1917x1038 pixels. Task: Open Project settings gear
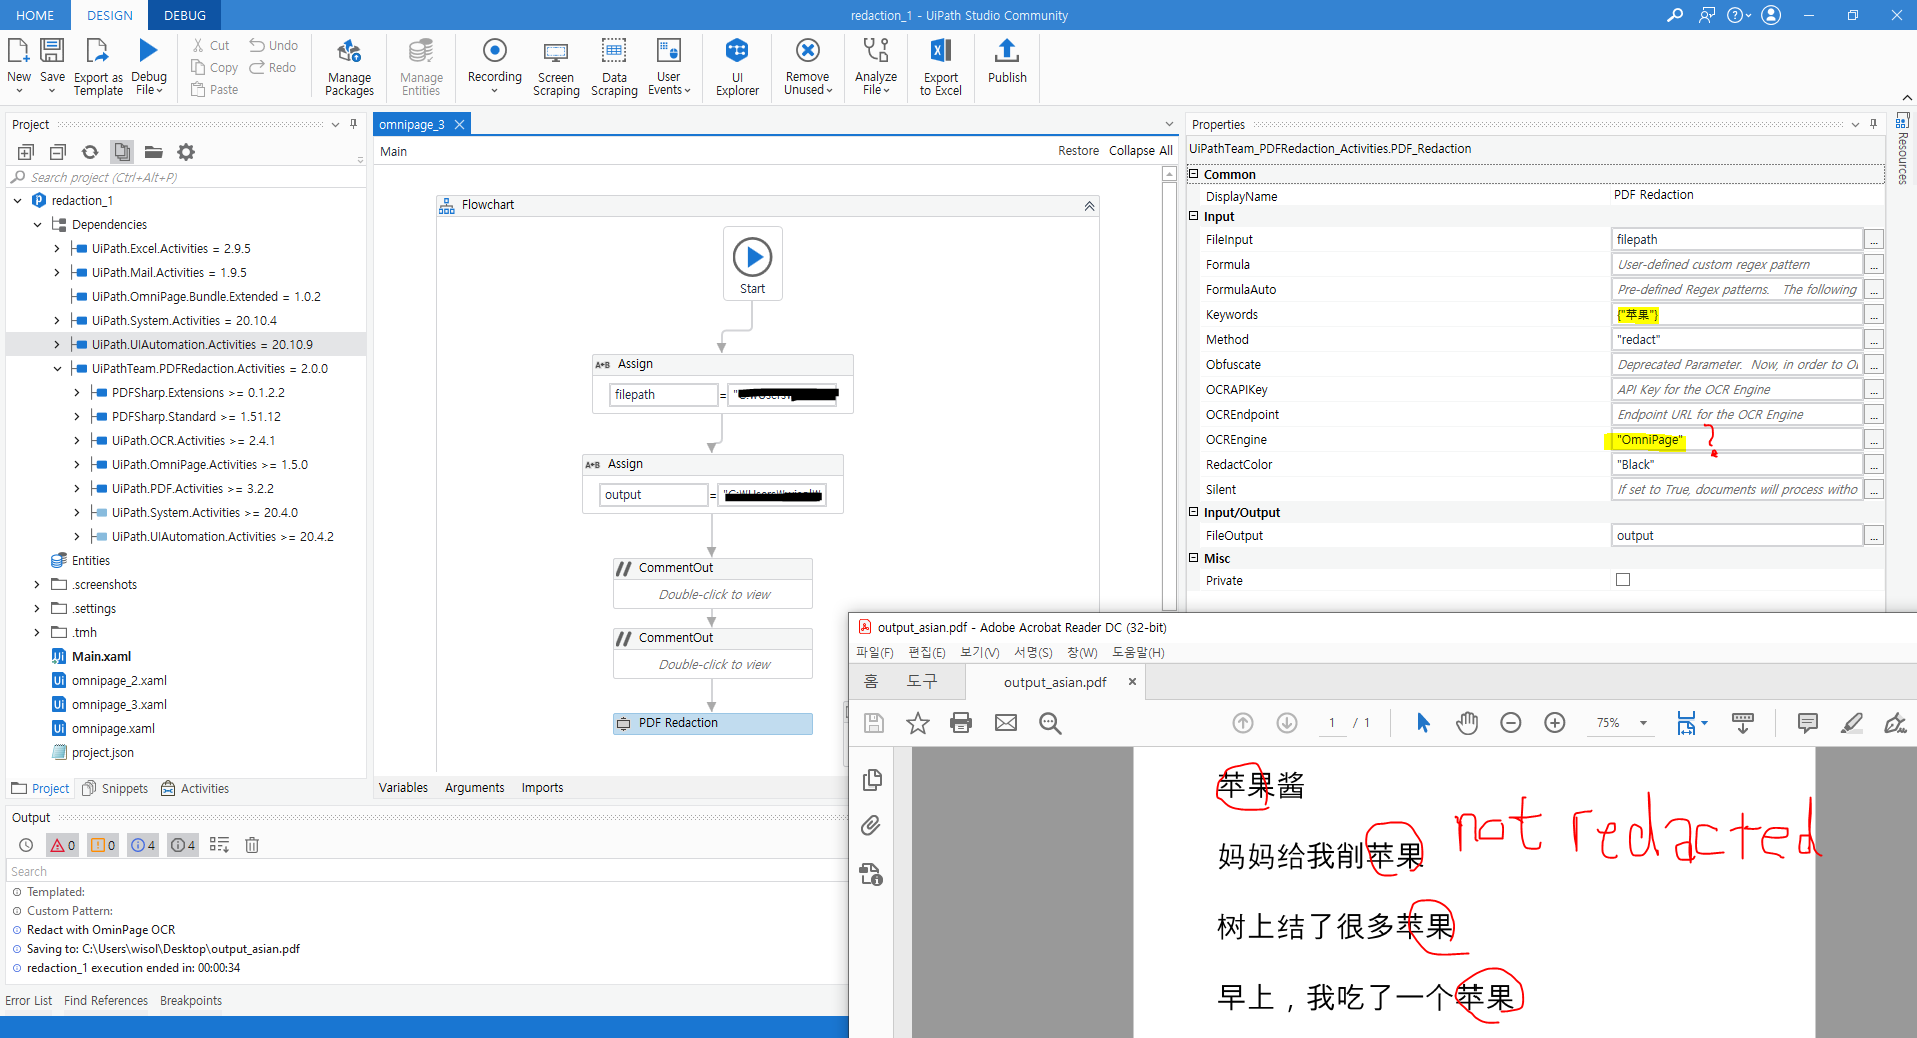[186, 152]
